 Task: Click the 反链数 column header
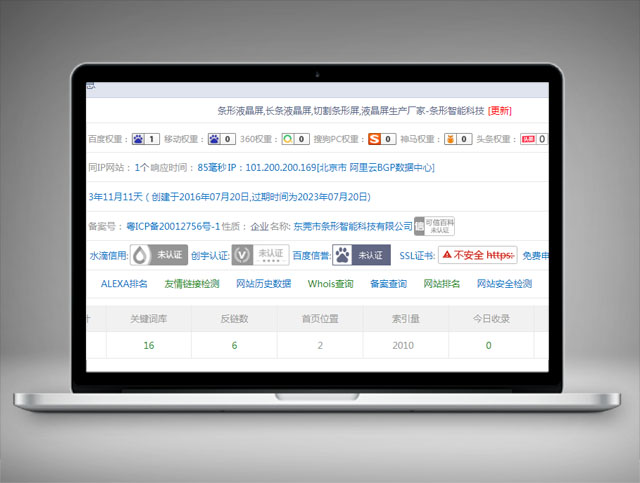[234, 319]
